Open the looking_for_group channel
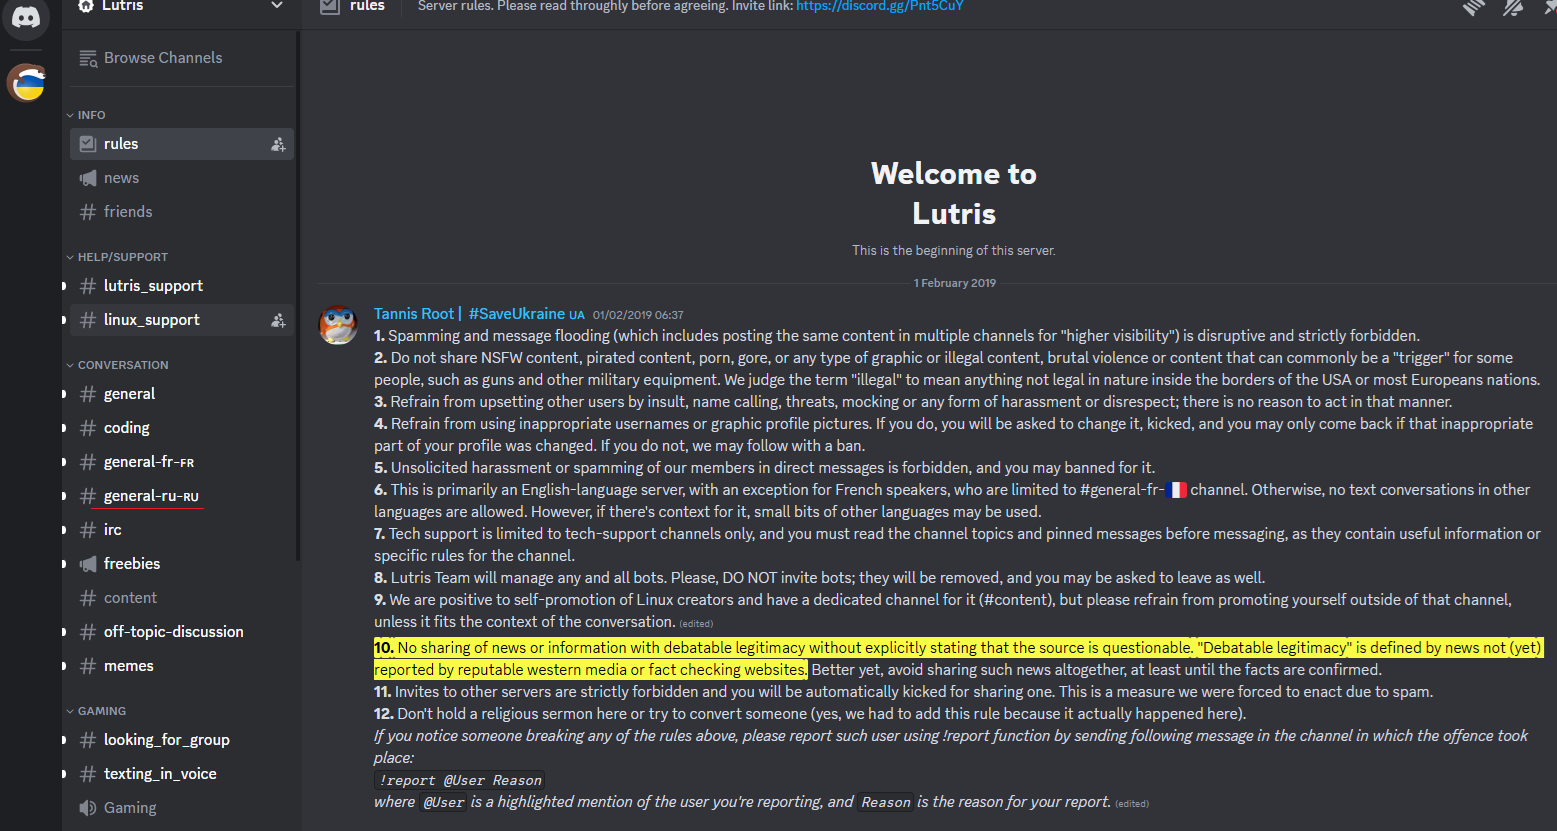This screenshot has width=1557, height=831. click(182, 740)
